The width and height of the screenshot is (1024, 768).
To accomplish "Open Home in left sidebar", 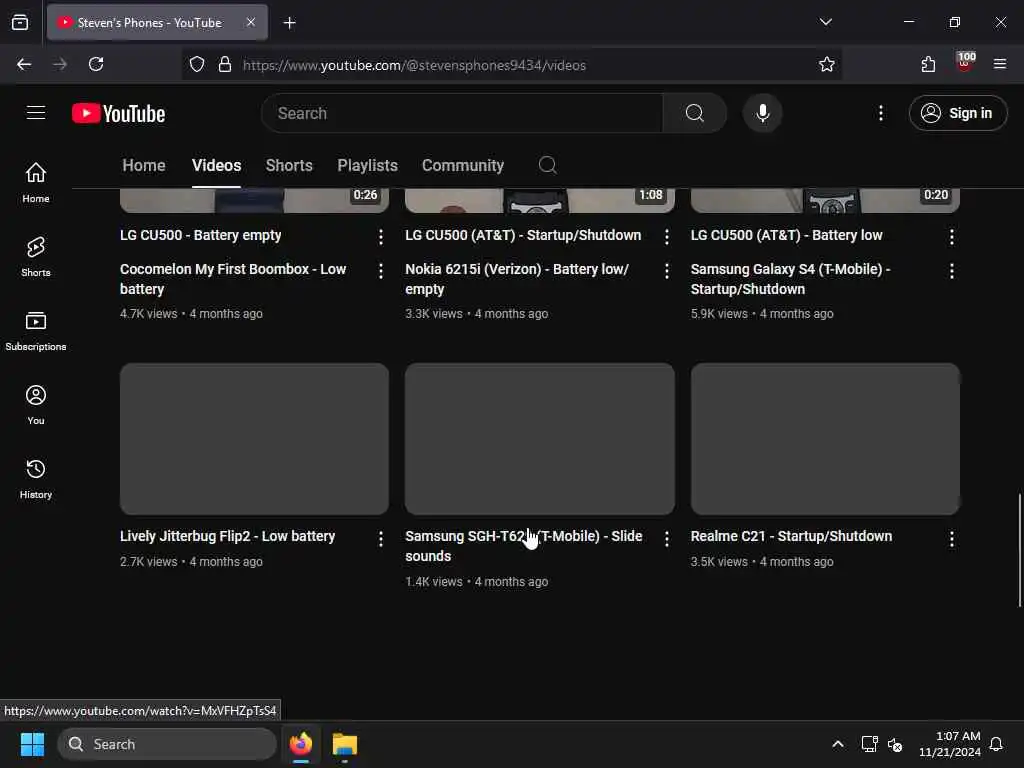I will (36, 182).
